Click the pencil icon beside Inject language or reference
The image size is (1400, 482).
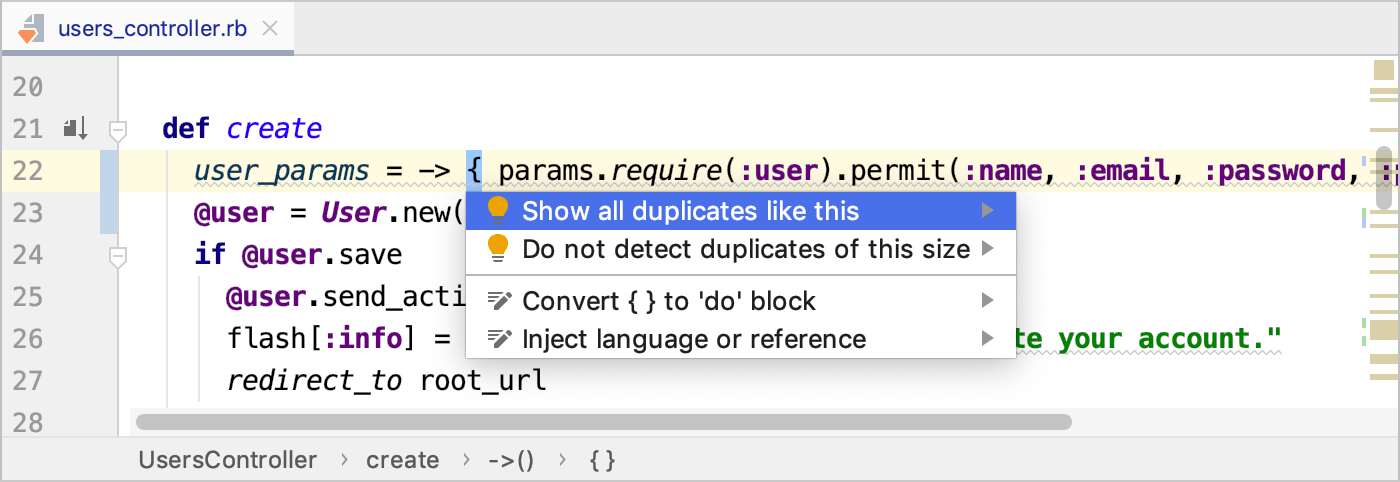click(x=498, y=339)
